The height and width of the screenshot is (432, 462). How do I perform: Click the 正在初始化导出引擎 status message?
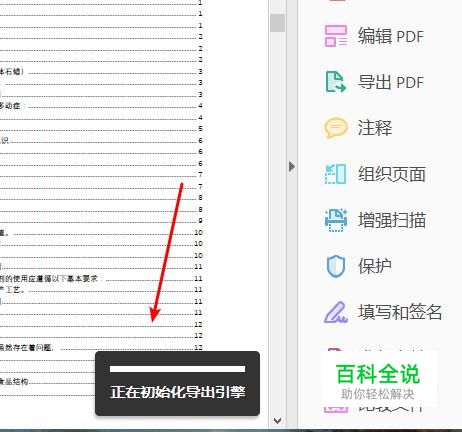click(x=177, y=392)
